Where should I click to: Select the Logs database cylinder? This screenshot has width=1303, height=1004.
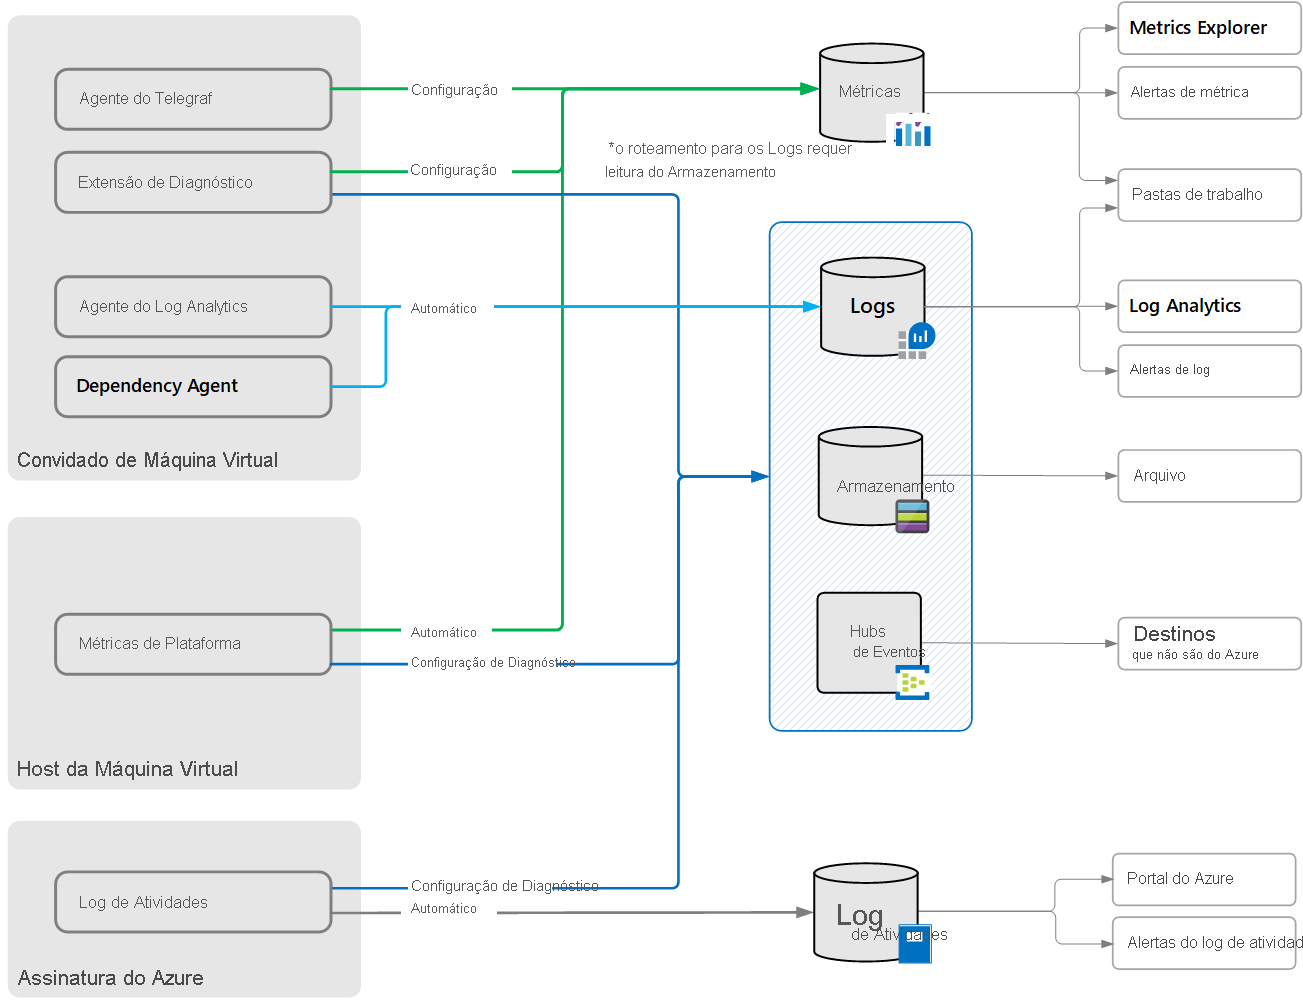click(872, 307)
